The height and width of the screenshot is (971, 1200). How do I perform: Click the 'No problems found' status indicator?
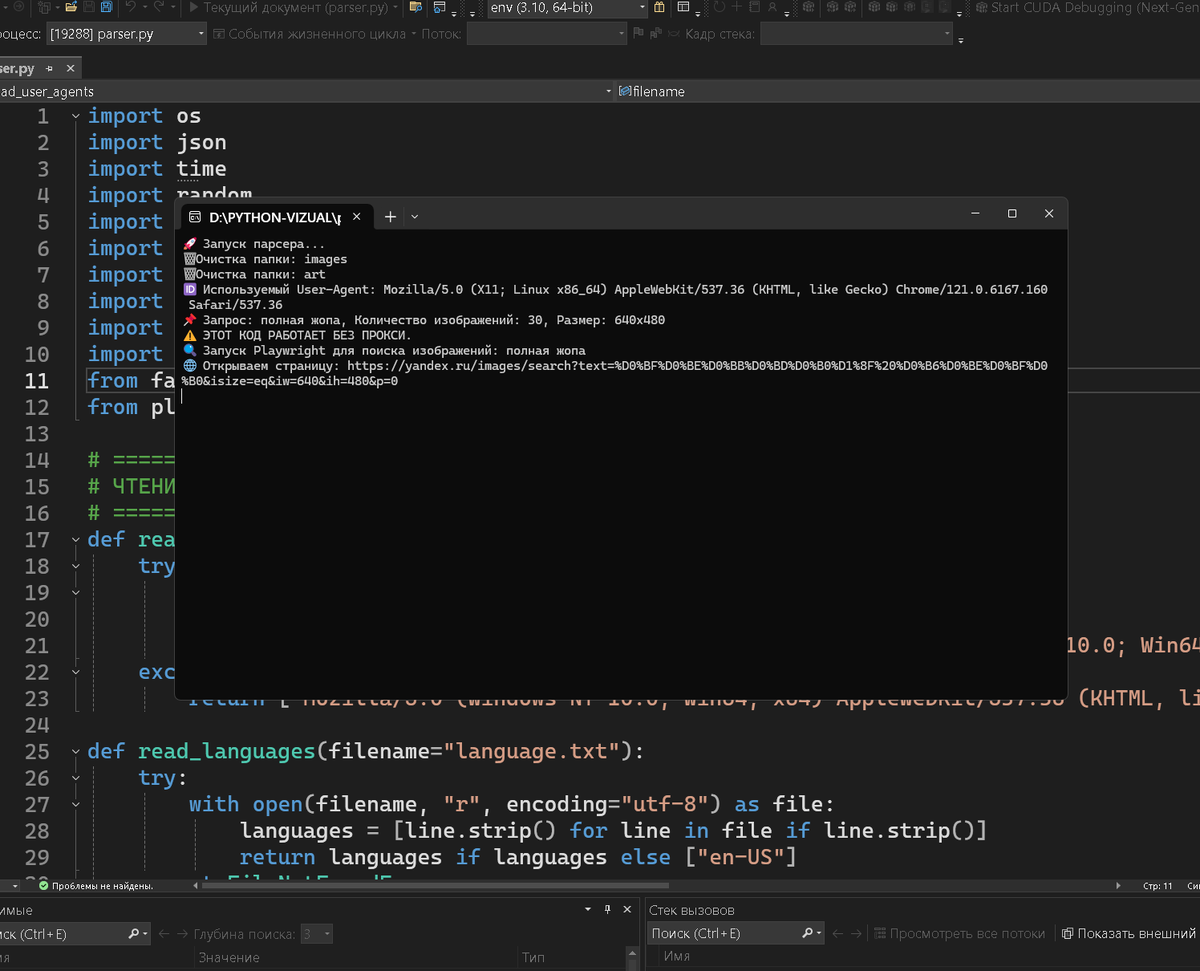click(96, 886)
